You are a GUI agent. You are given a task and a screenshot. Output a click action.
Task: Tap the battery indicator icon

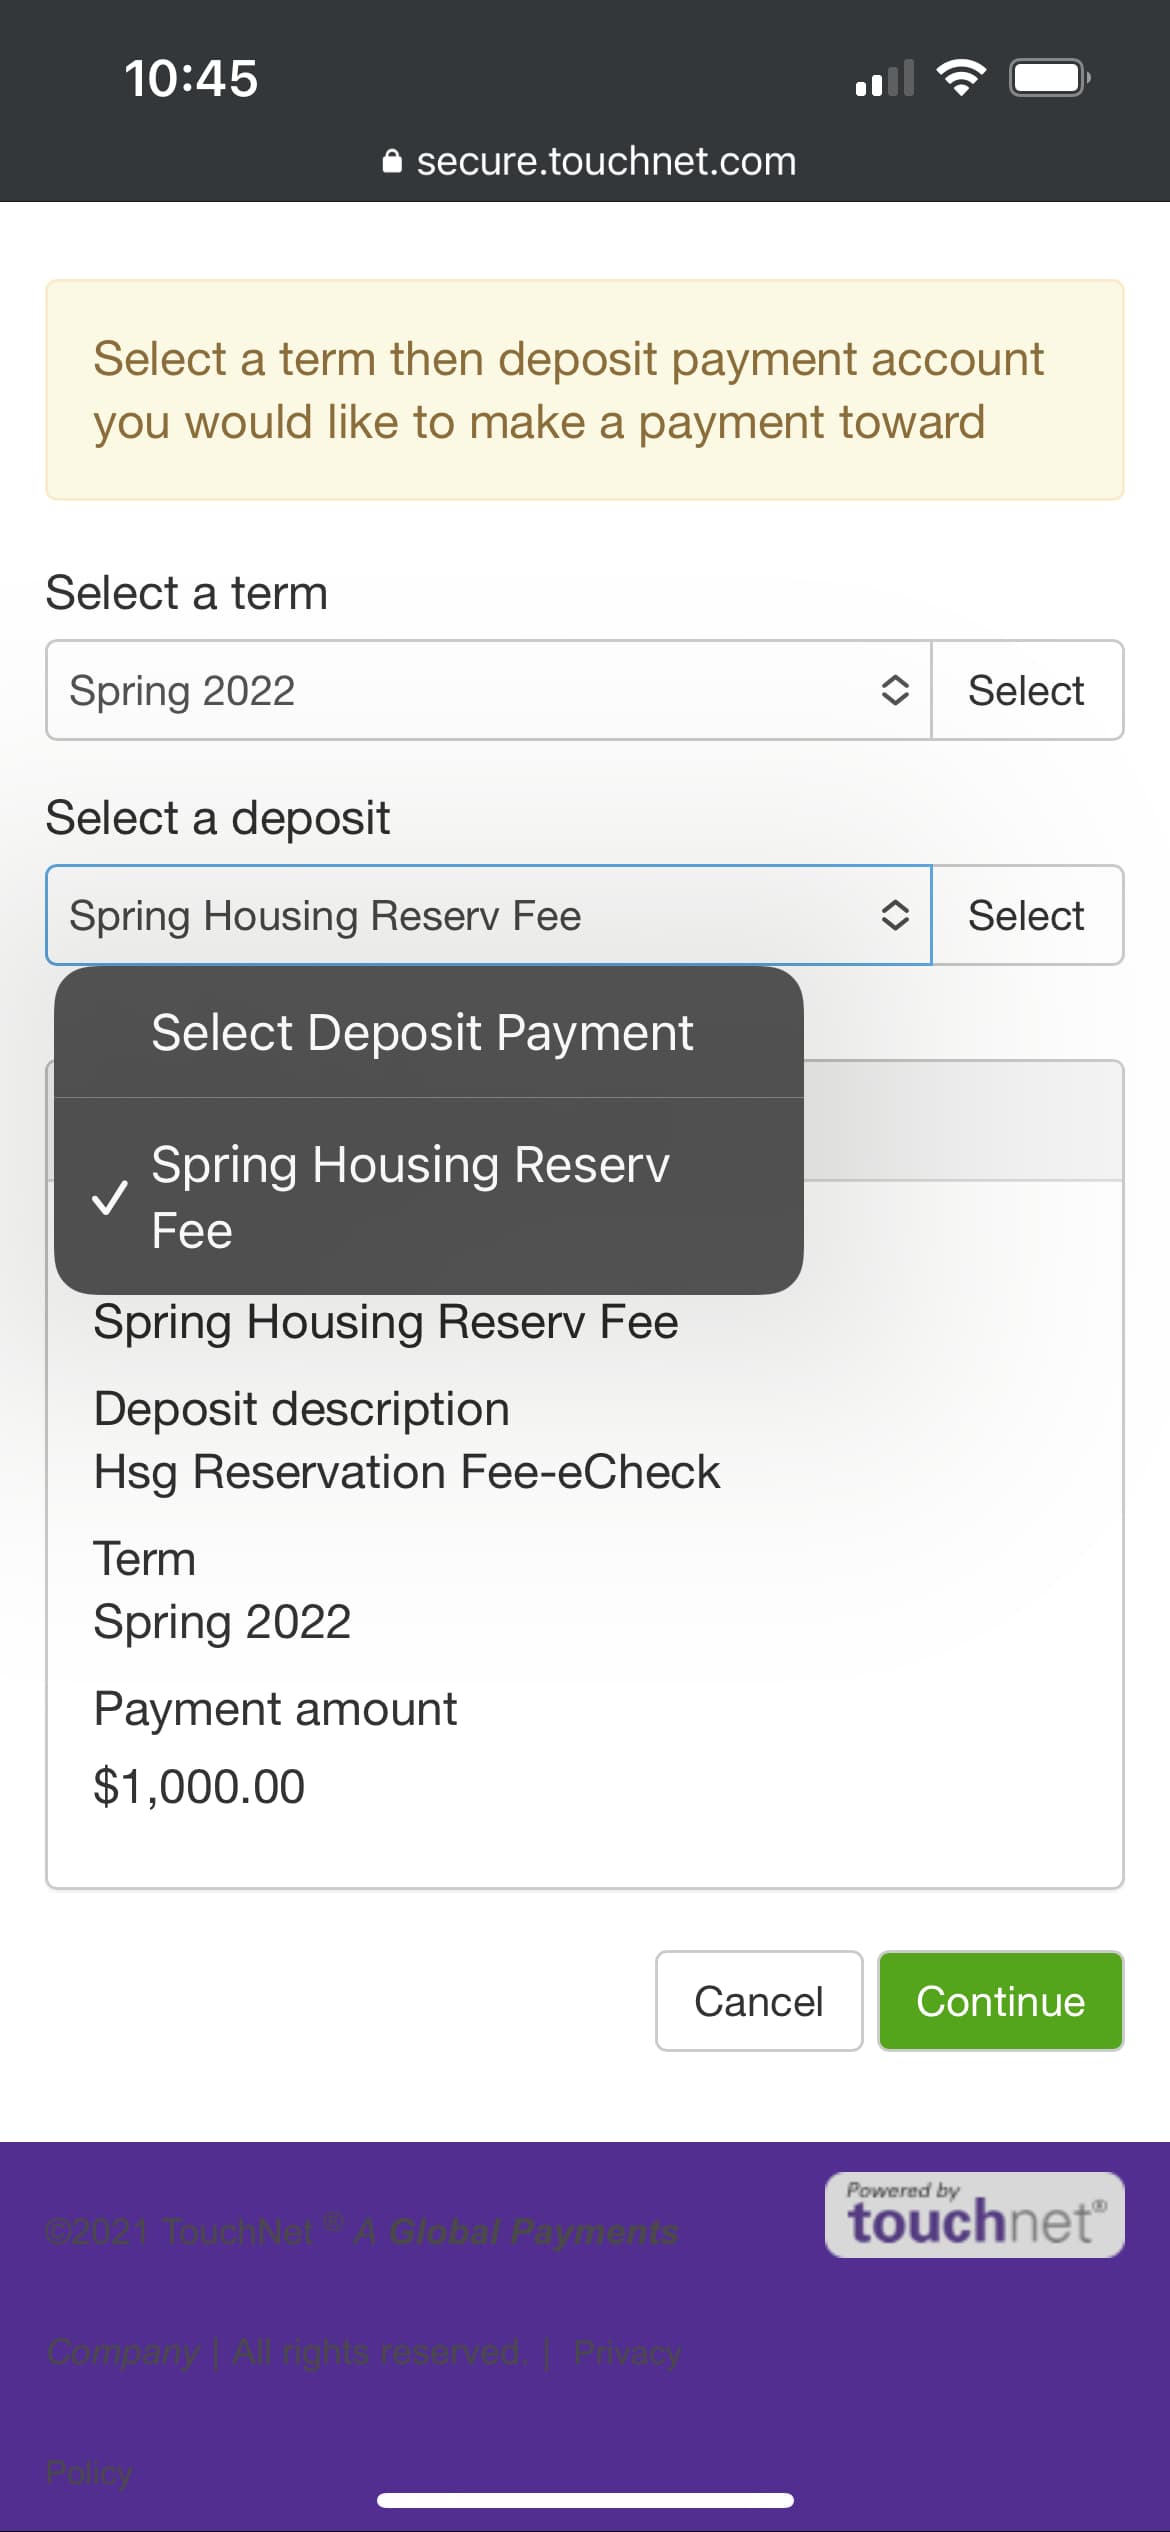1048,78
